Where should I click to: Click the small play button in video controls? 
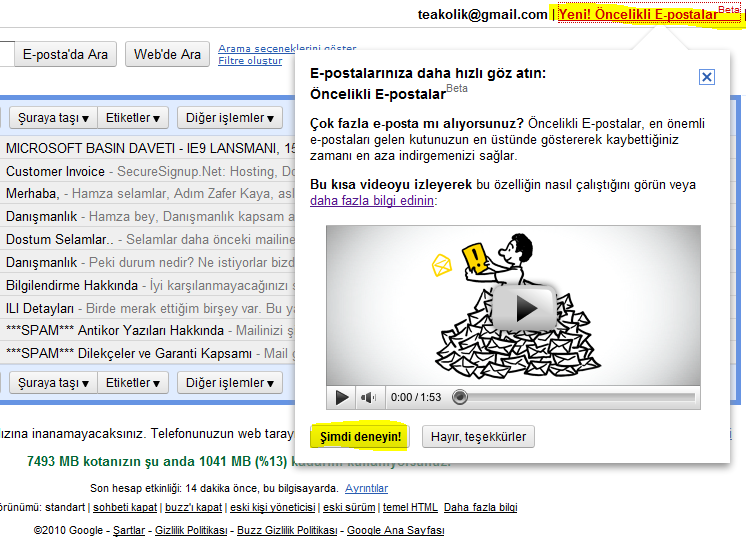(x=341, y=397)
